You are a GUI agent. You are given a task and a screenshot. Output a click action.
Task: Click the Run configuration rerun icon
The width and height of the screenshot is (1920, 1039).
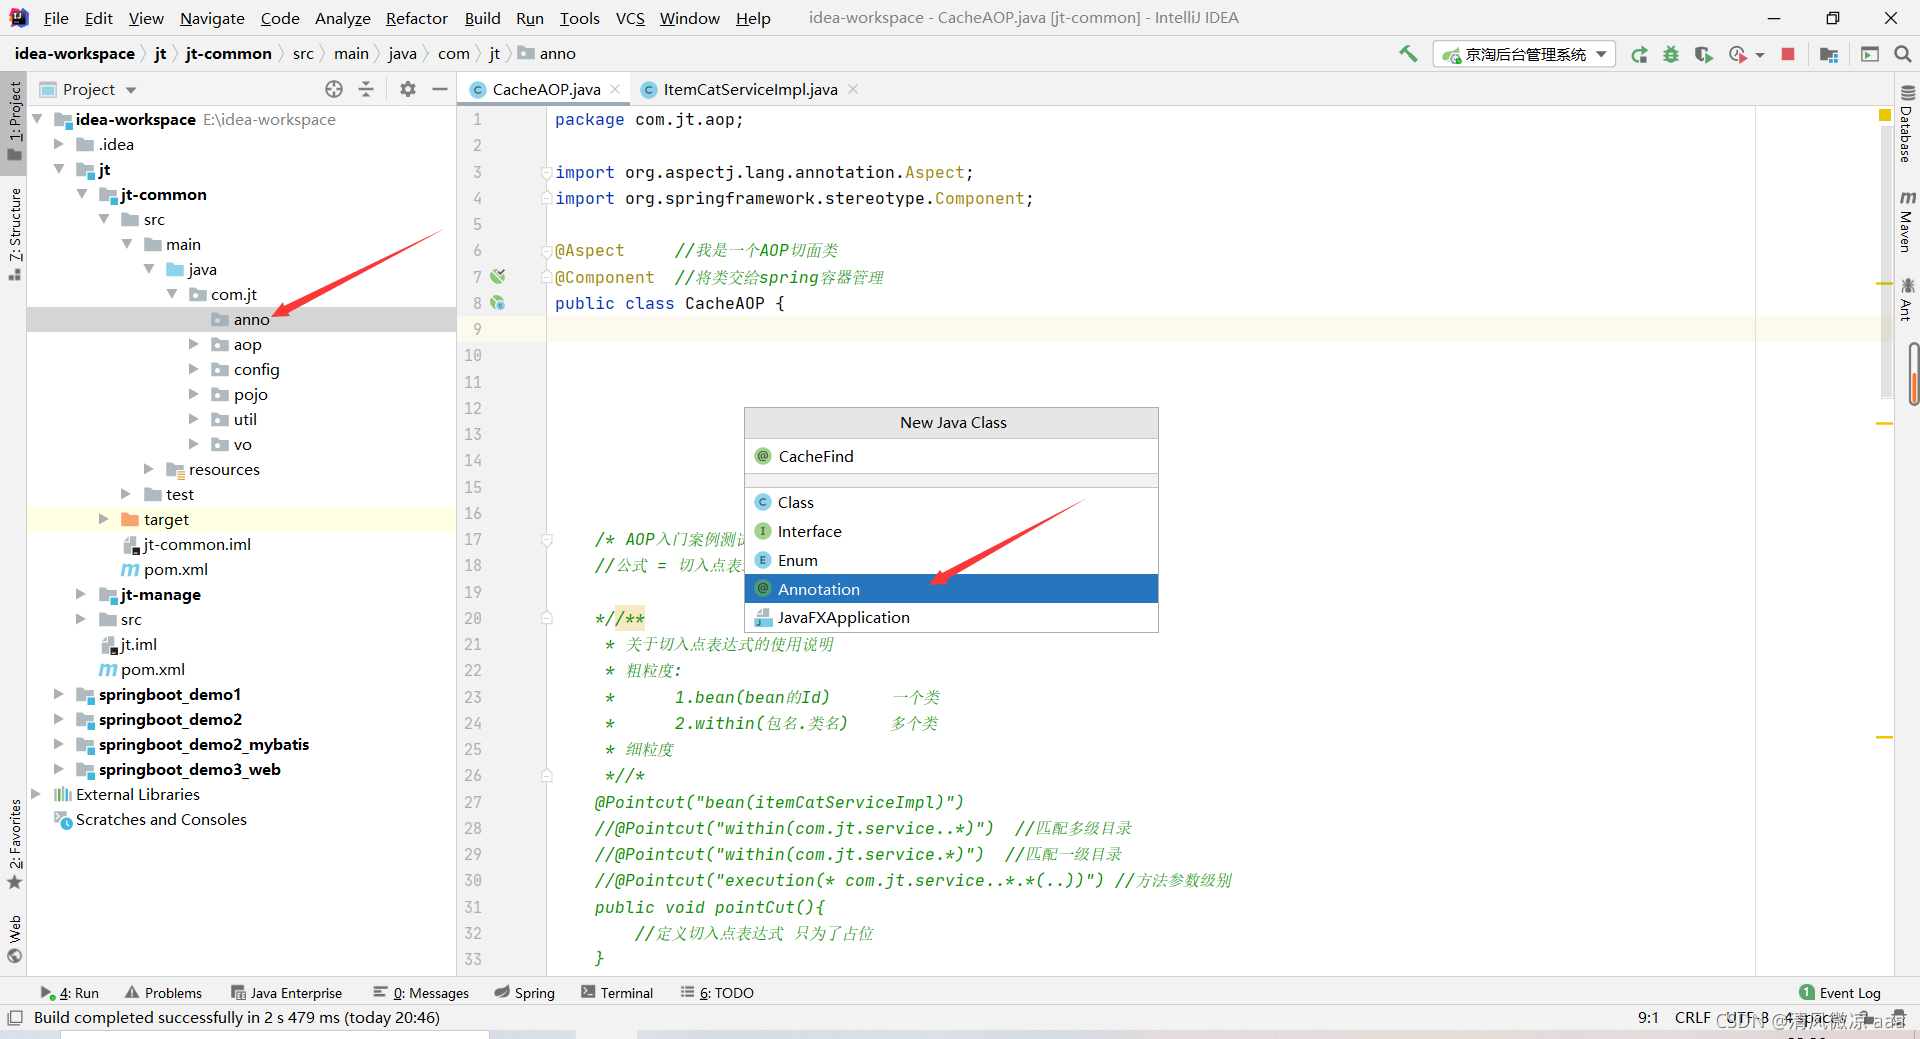click(x=1639, y=54)
